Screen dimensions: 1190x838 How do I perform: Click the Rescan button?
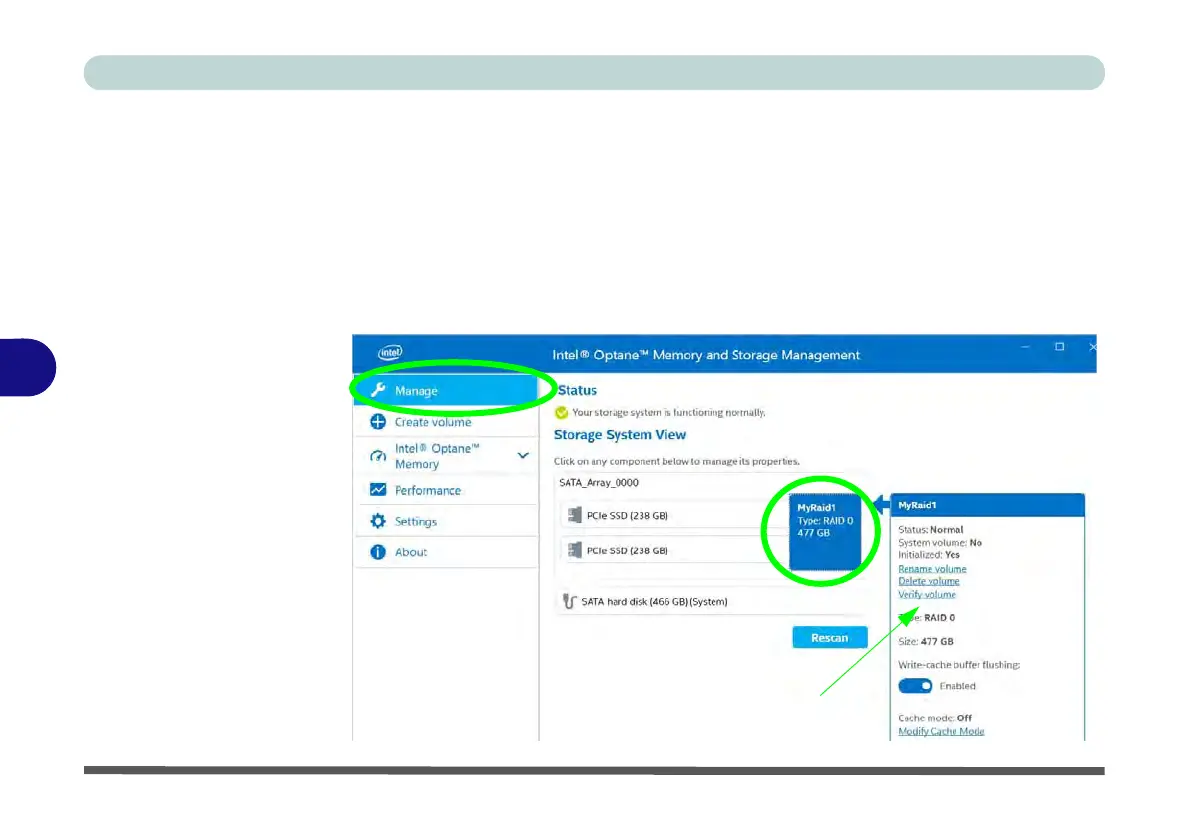click(830, 638)
